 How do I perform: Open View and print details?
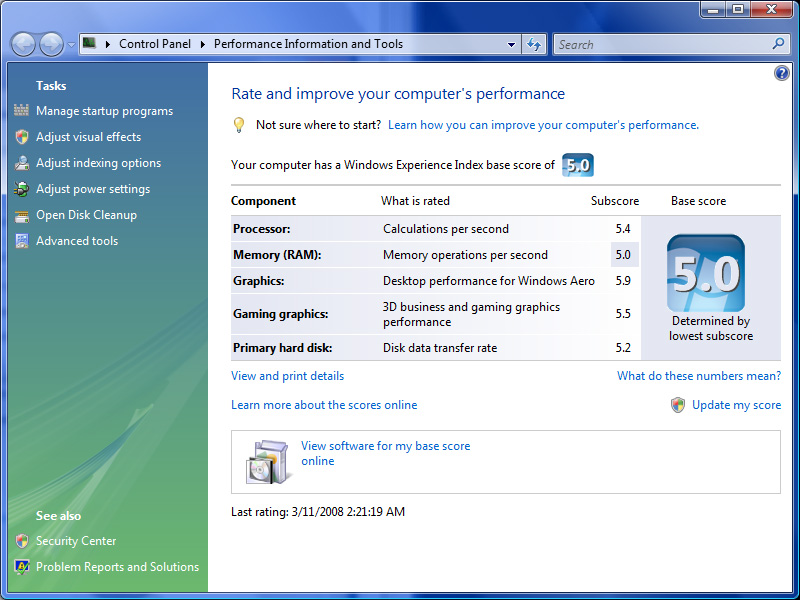click(x=288, y=376)
